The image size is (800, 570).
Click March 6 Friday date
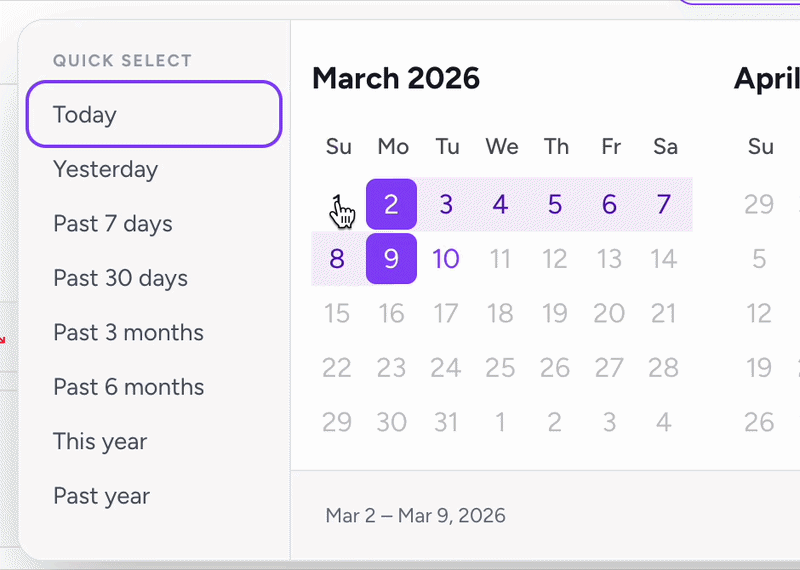coord(609,204)
